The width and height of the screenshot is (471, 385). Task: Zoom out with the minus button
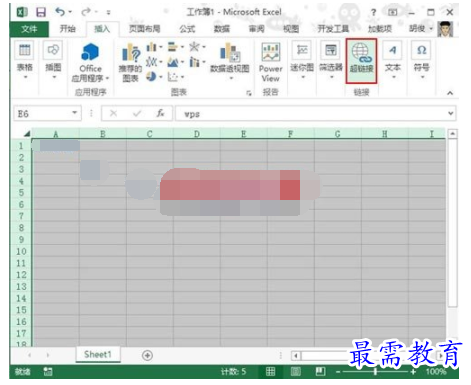pyautogui.click(x=338, y=372)
